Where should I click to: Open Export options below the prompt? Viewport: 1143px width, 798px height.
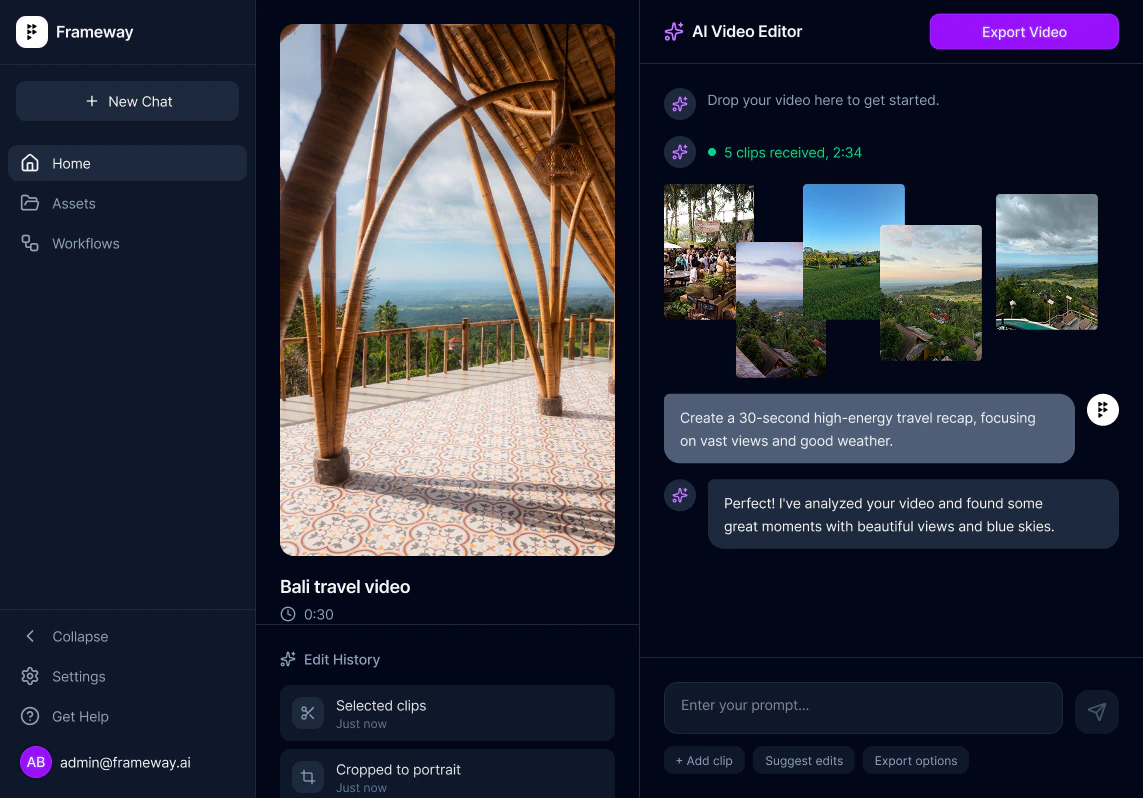pos(915,761)
